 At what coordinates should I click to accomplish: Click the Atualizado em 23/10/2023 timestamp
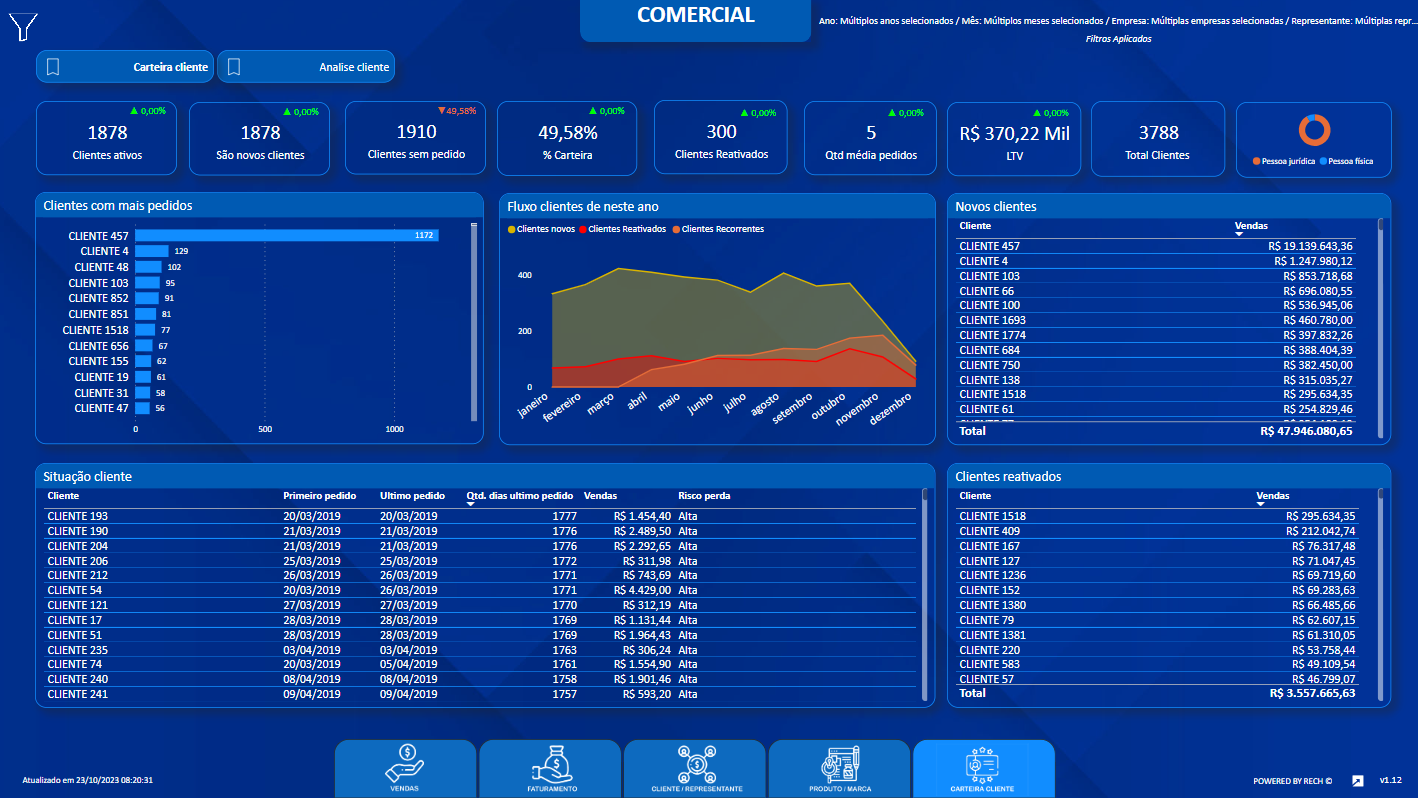(x=87, y=780)
